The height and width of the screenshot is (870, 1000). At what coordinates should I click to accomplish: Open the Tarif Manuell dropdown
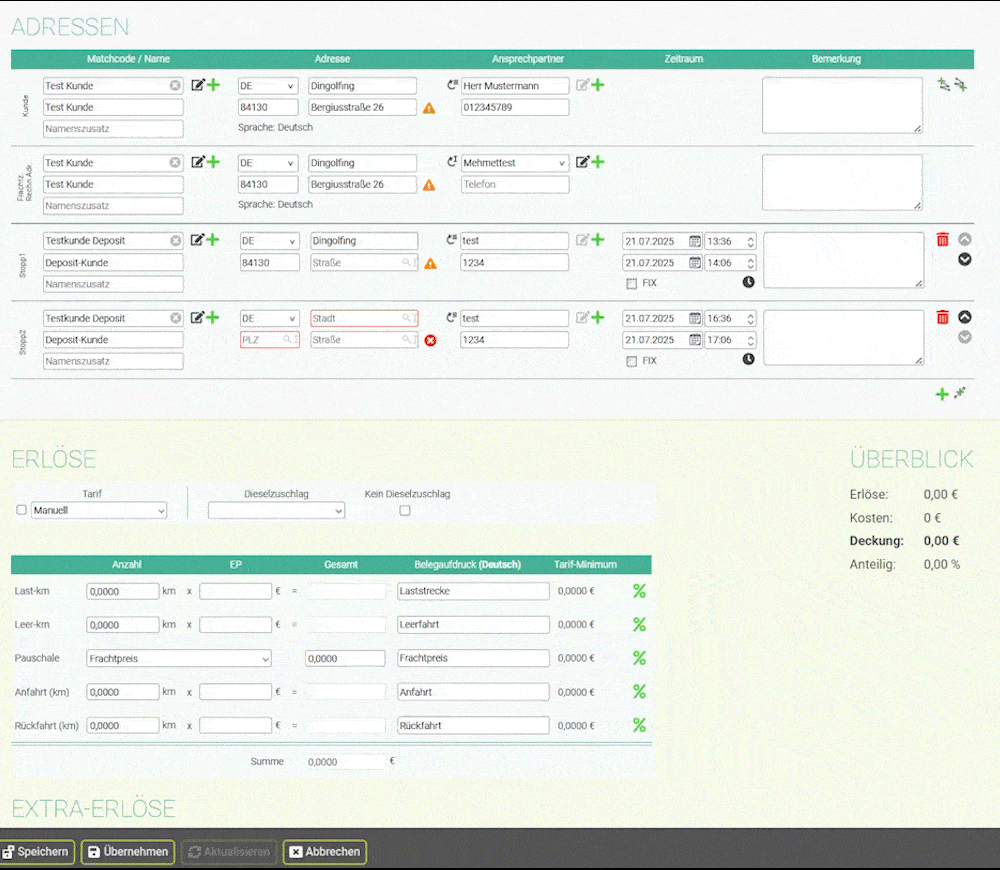(x=99, y=510)
